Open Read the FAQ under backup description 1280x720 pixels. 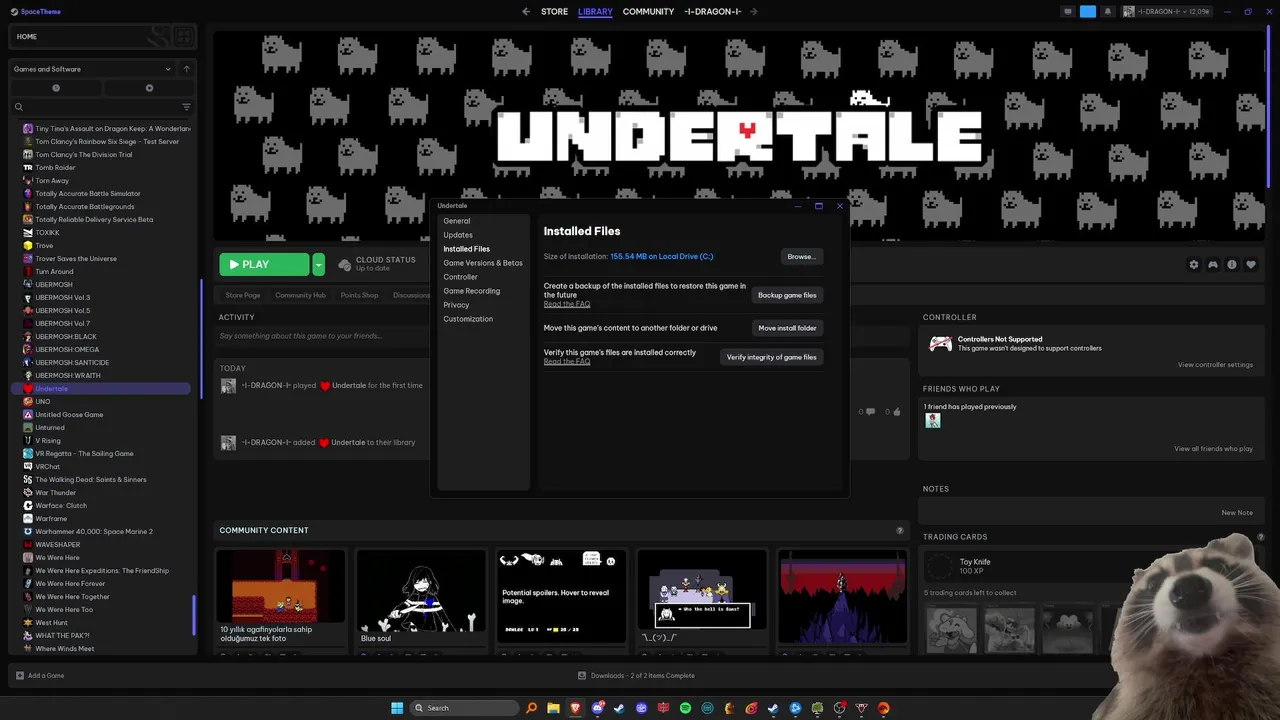[x=567, y=304]
